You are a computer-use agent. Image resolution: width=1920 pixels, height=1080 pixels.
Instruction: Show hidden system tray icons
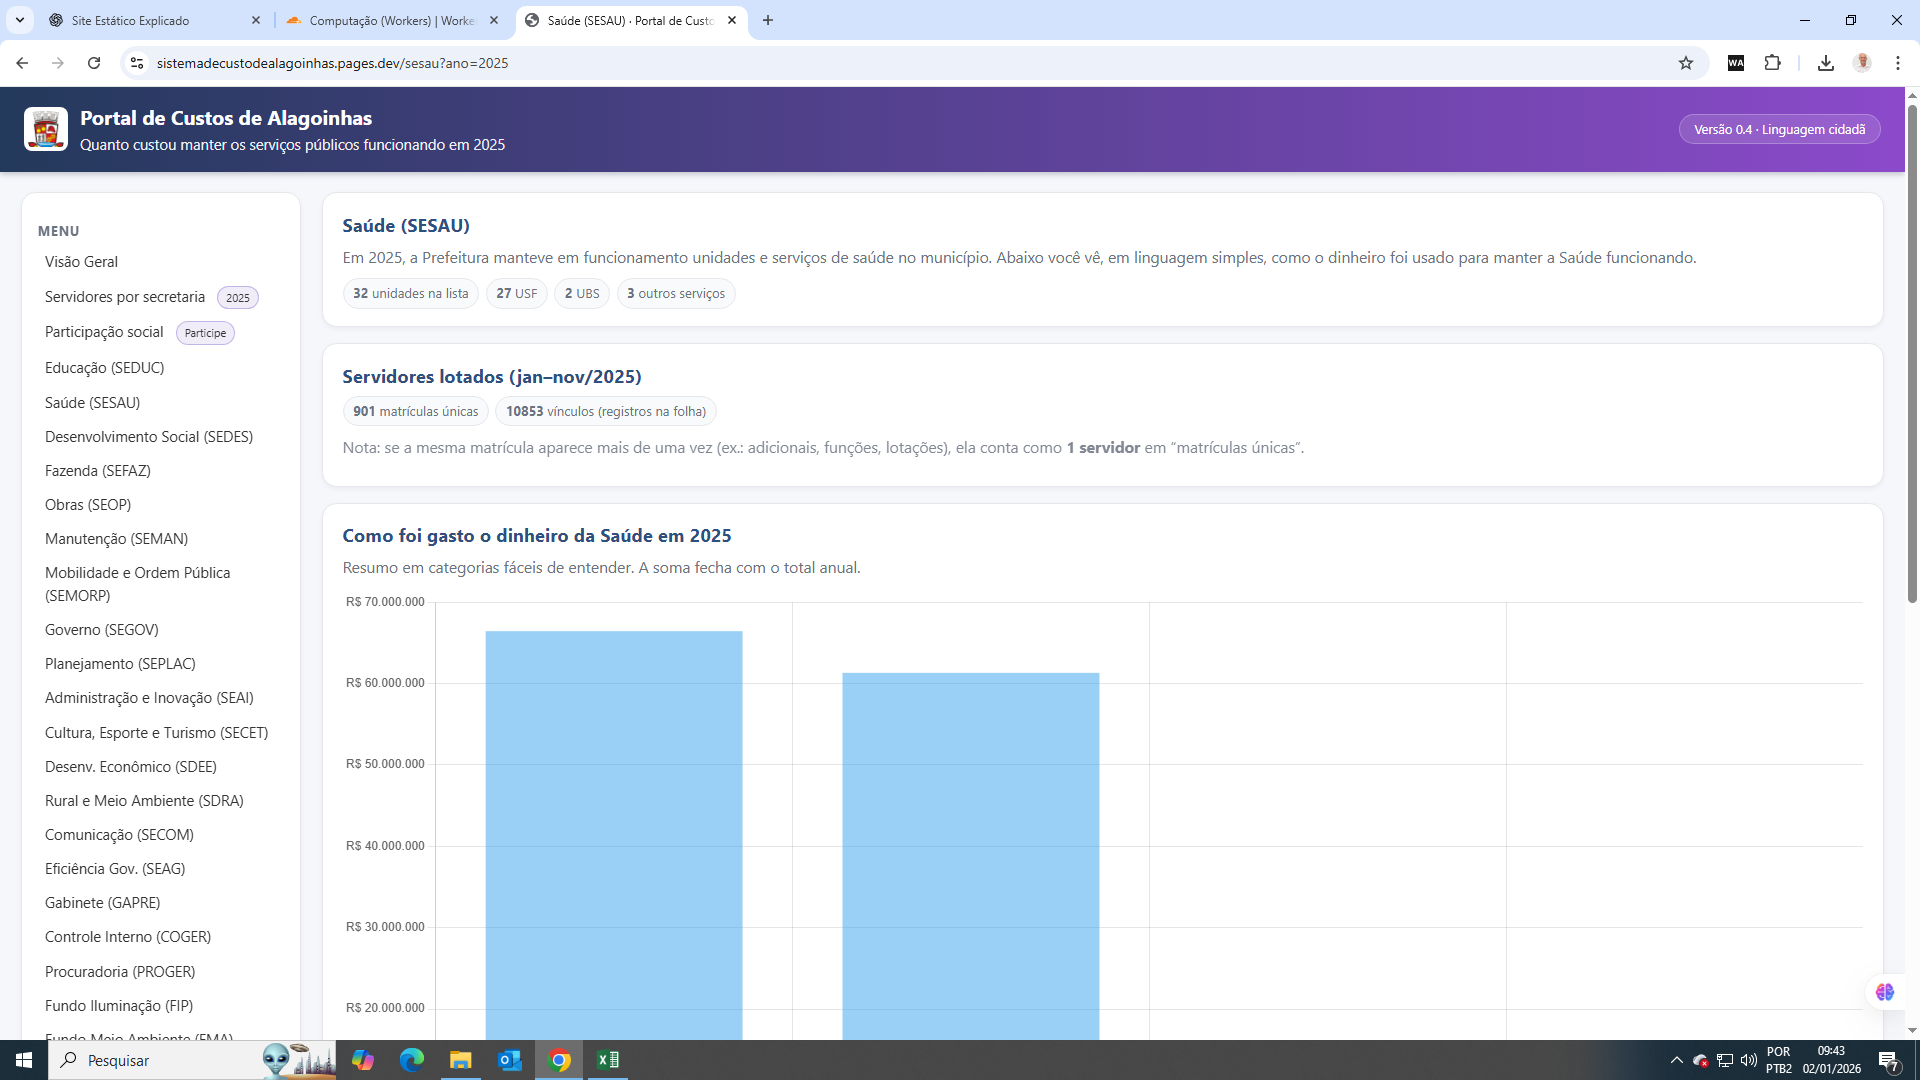(x=1676, y=1060)
